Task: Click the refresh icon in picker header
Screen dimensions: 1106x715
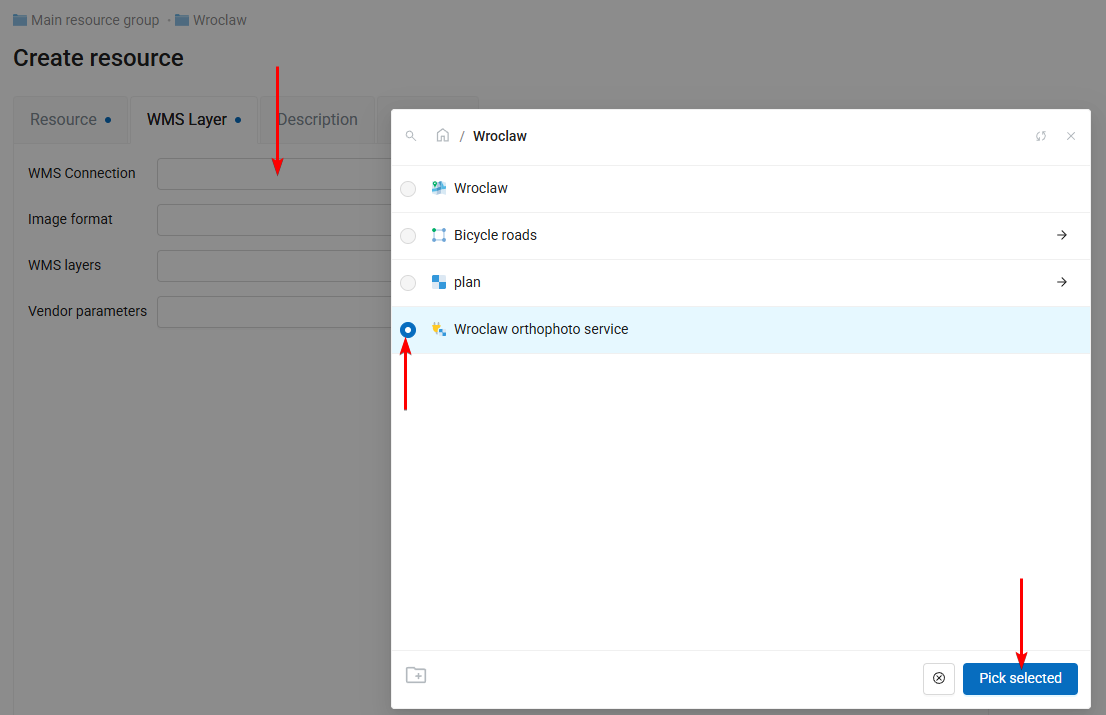Action: click(x=1041, y=136)
